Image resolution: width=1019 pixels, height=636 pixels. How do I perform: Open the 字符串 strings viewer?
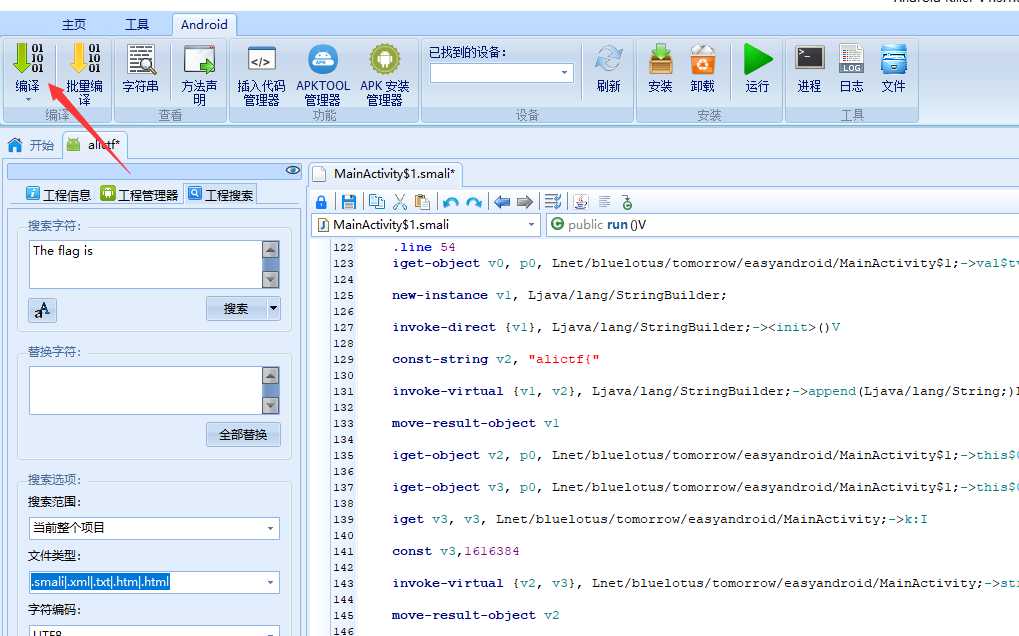140,69
